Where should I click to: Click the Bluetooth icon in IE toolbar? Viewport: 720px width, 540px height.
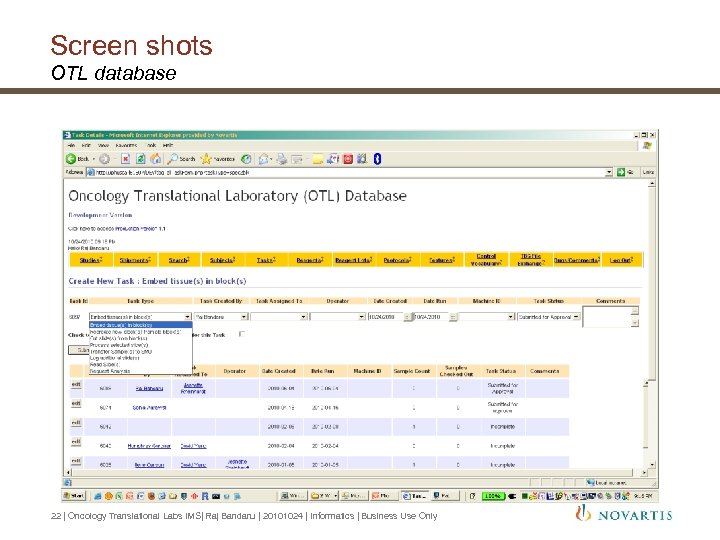coord(377,159)
